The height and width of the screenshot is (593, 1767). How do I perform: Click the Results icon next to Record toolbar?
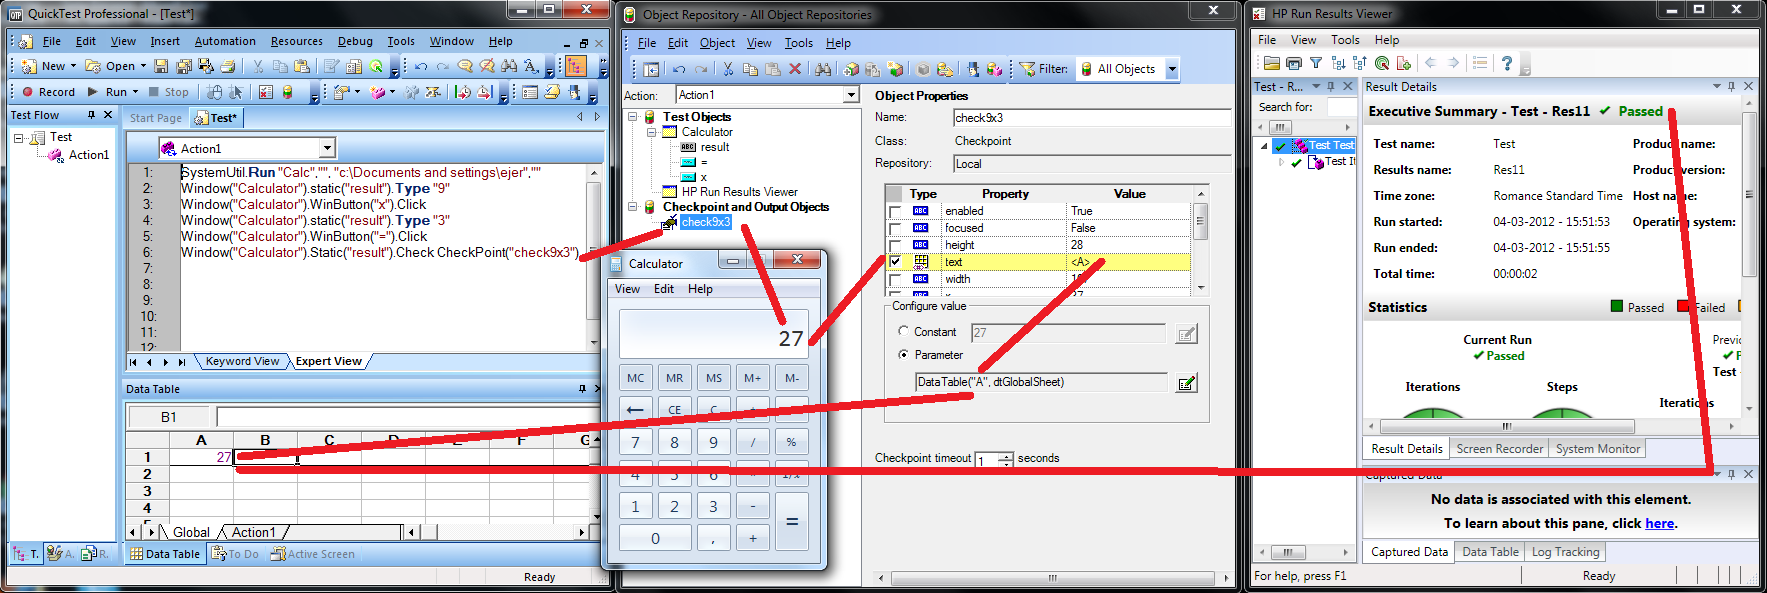coord(265,92)
